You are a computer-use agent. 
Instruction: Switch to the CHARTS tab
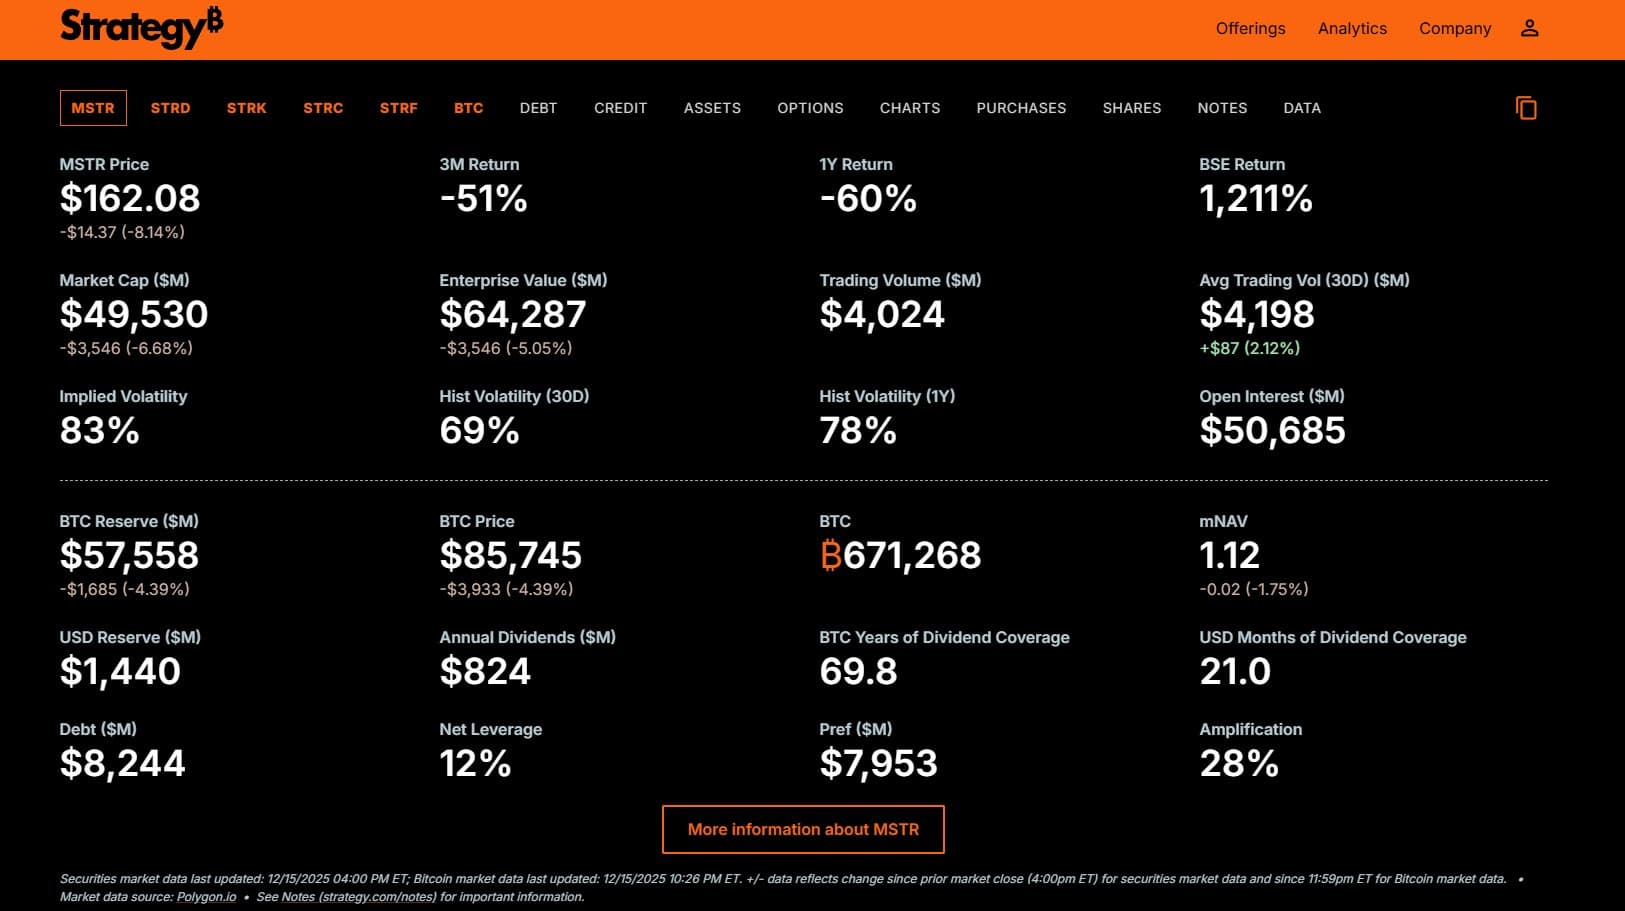pyautogui.click(x=910, y=108)
